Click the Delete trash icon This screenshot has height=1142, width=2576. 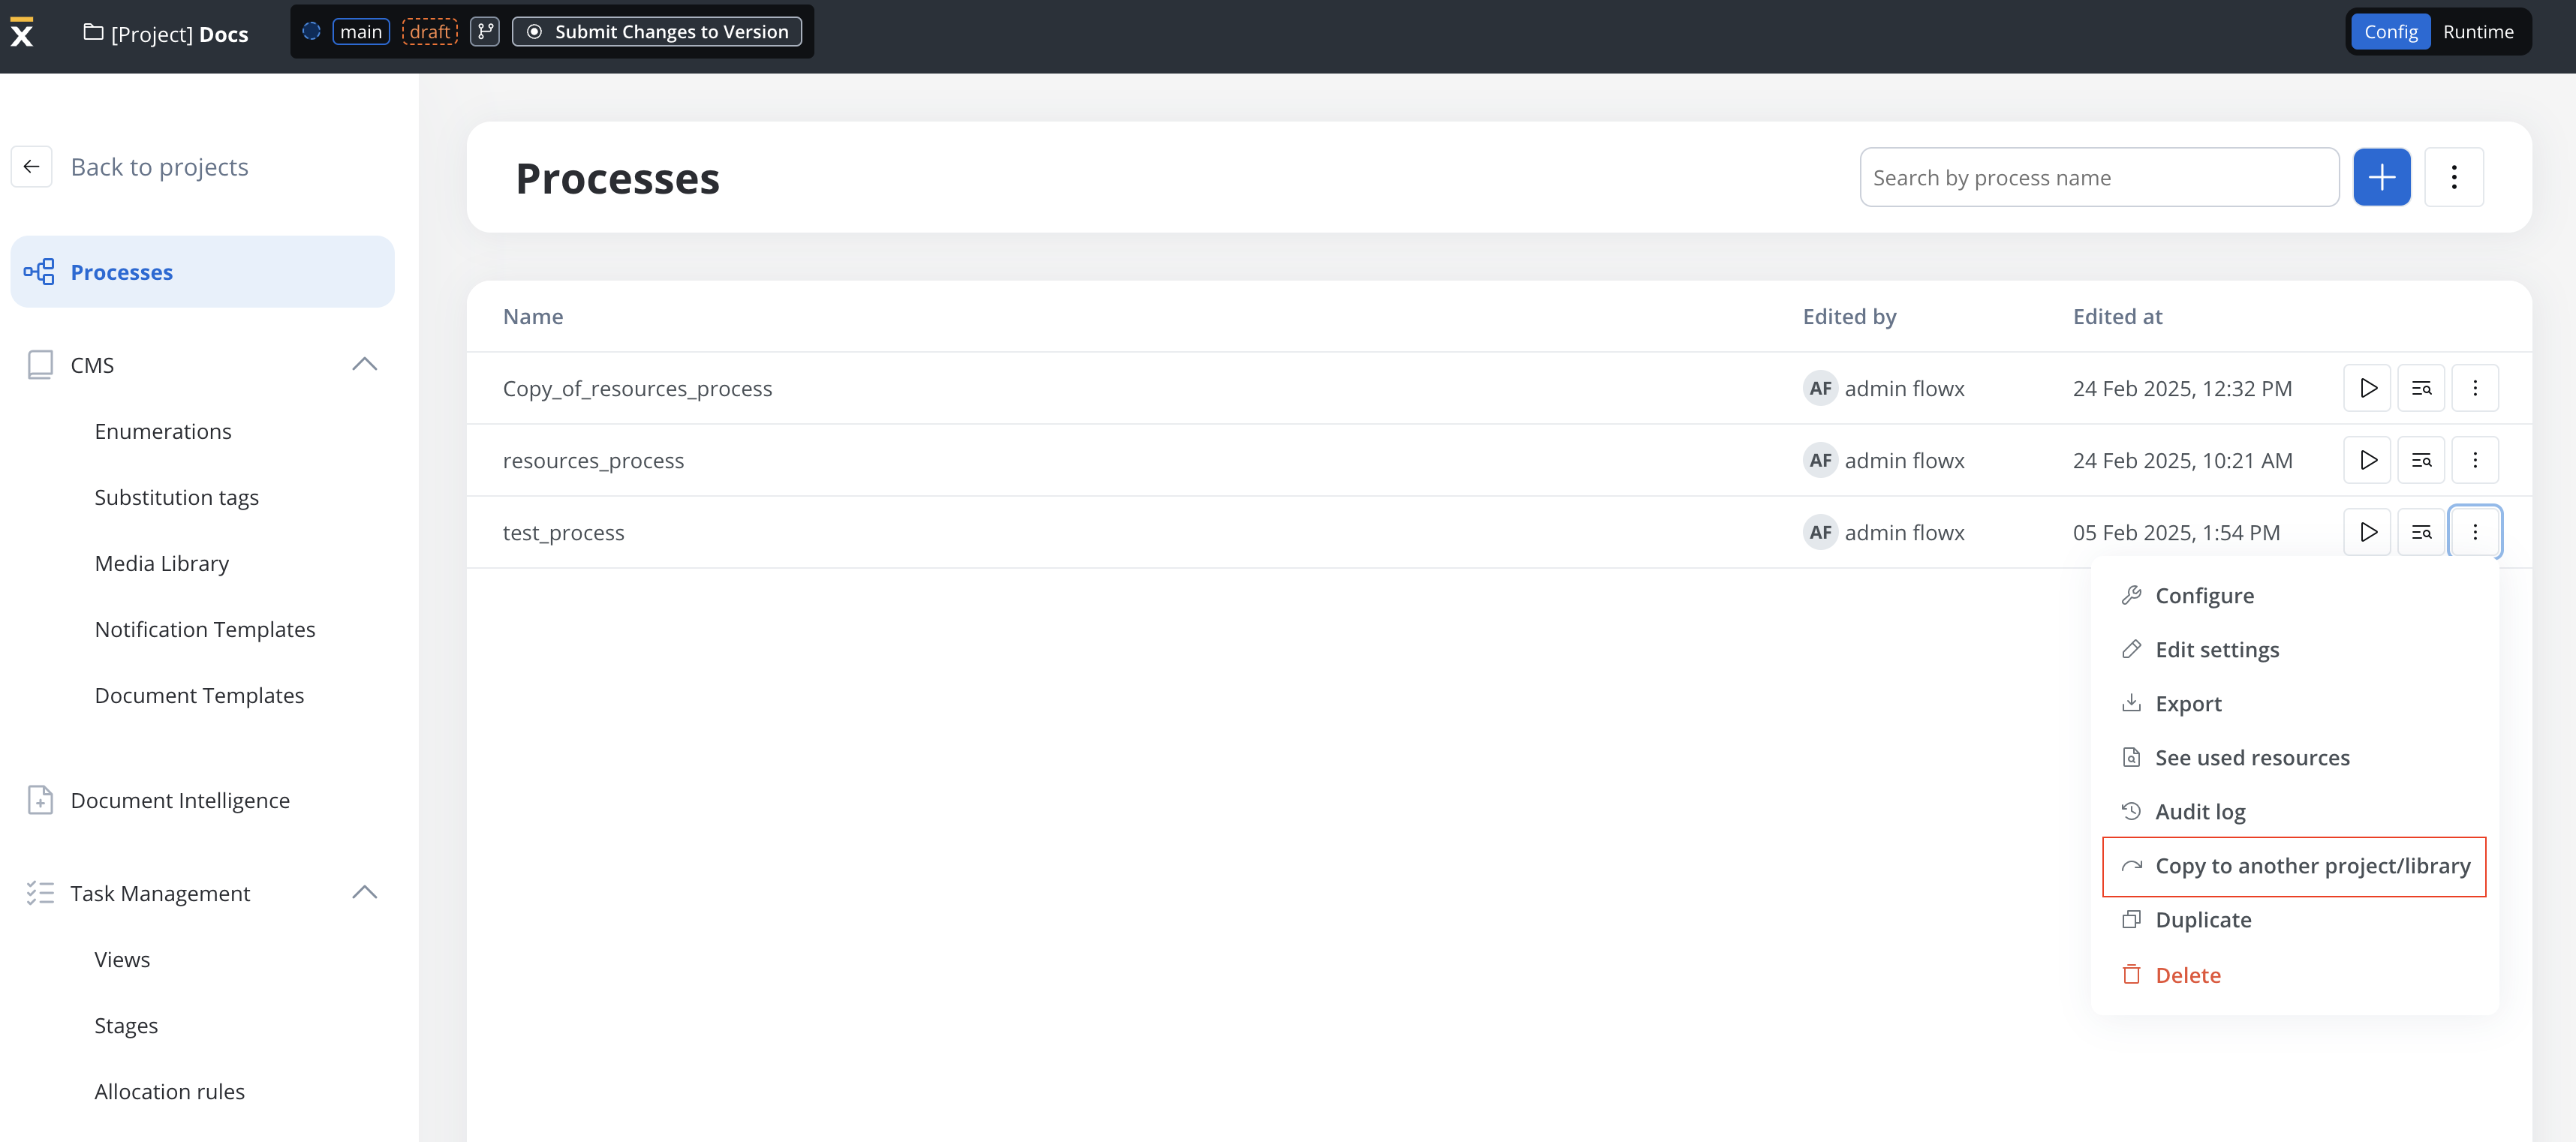2131,974
